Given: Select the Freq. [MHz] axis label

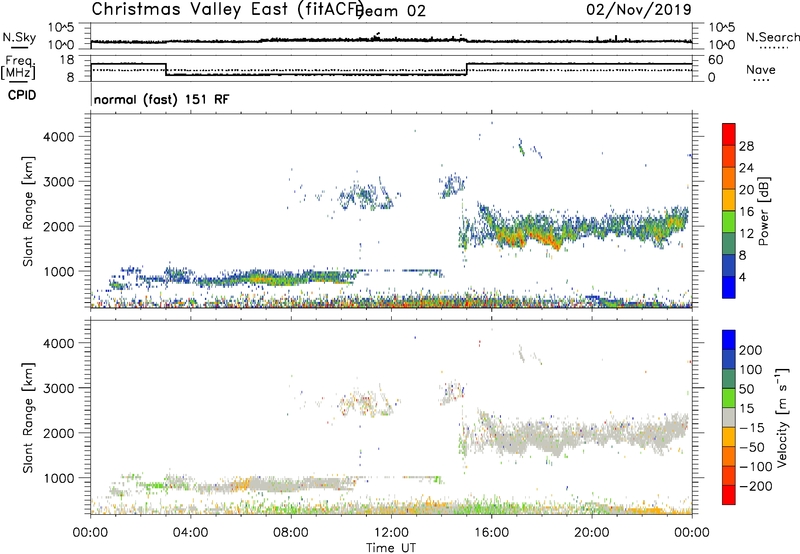Looking at the screenshot, I should click(18, 67).
